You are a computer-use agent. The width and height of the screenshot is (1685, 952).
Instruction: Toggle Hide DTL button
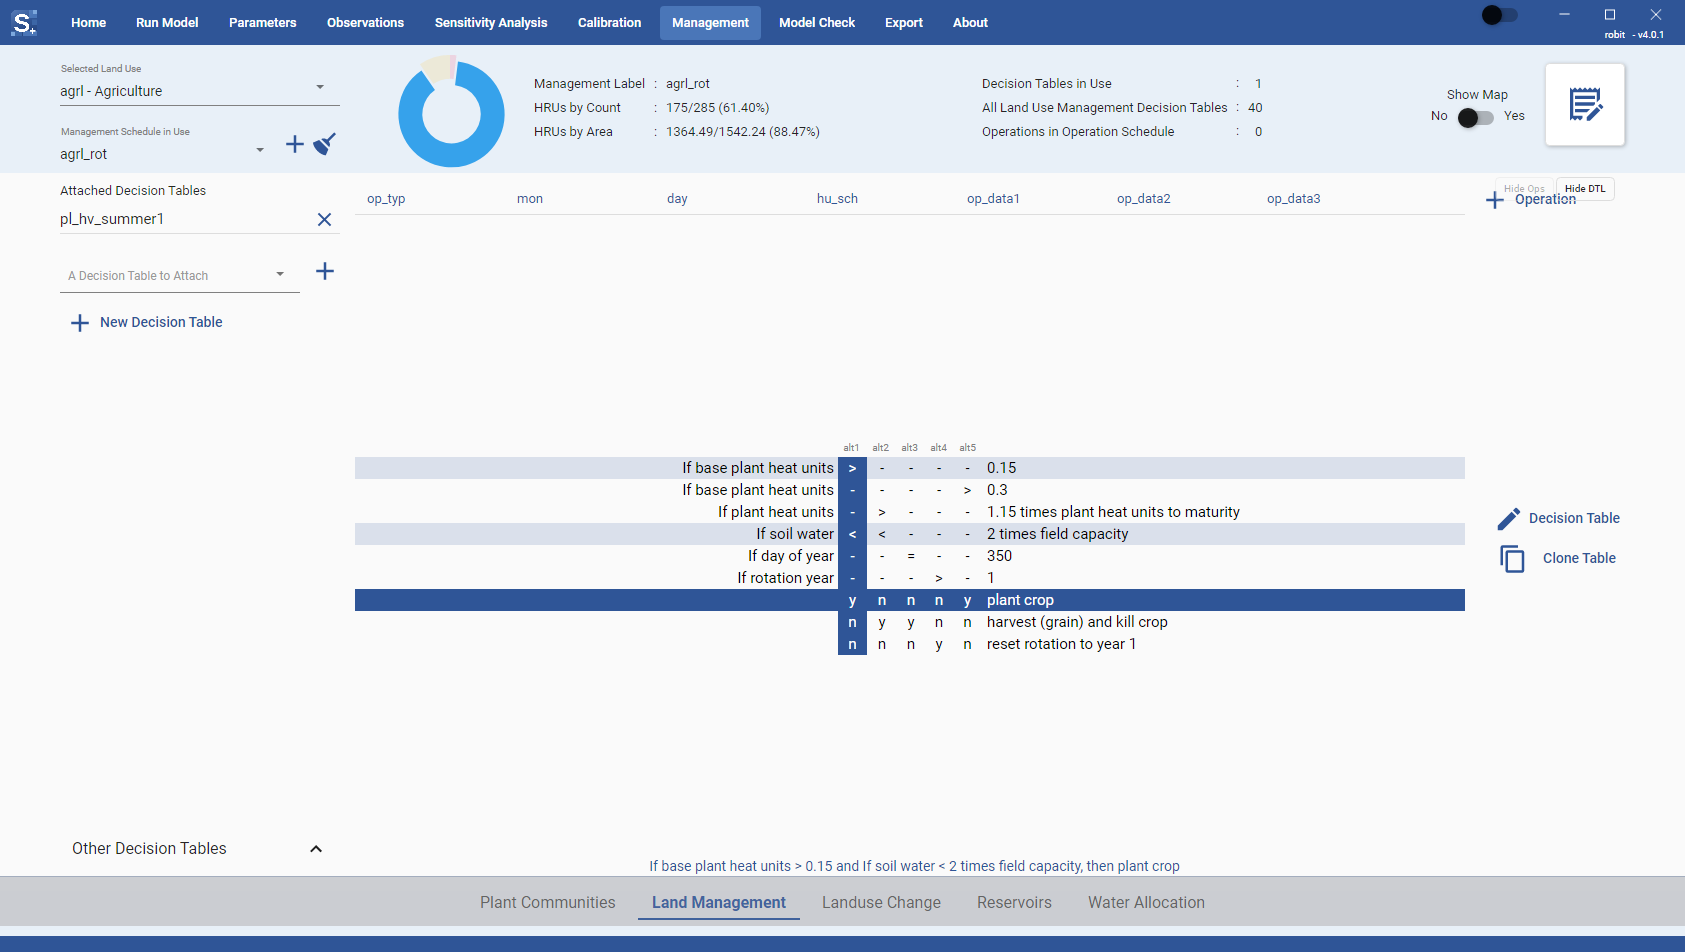point(1585,189)
